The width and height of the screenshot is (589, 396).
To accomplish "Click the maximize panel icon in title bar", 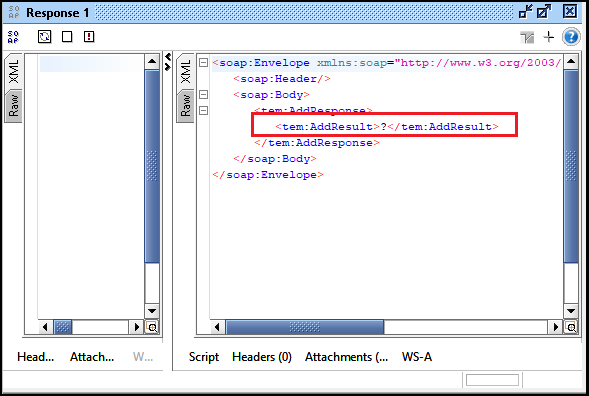I will click(544, 12).
